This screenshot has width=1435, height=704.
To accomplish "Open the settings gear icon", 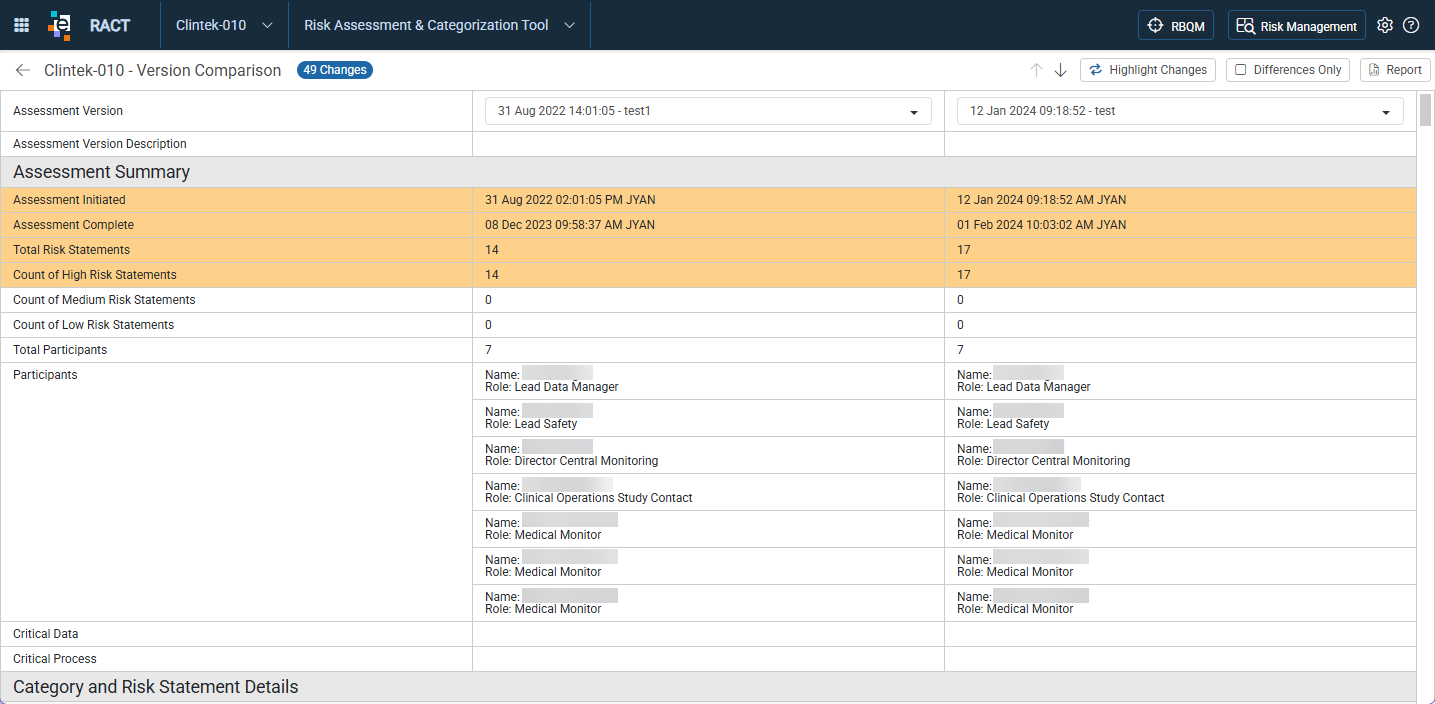I will tap(1385, 26).
